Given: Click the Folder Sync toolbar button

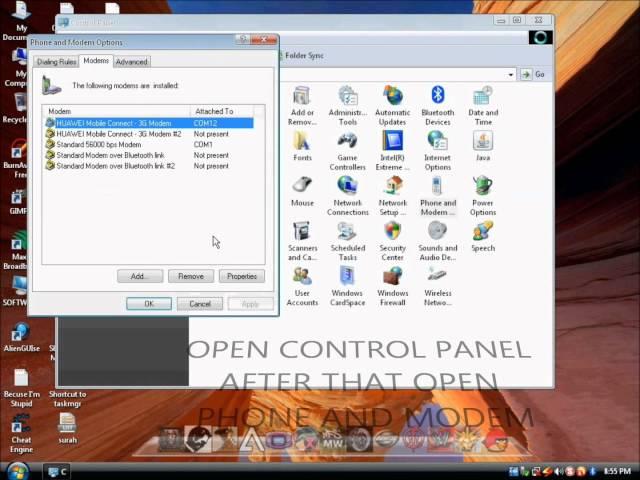Looking at the screenshot, I should pos(301,56).
